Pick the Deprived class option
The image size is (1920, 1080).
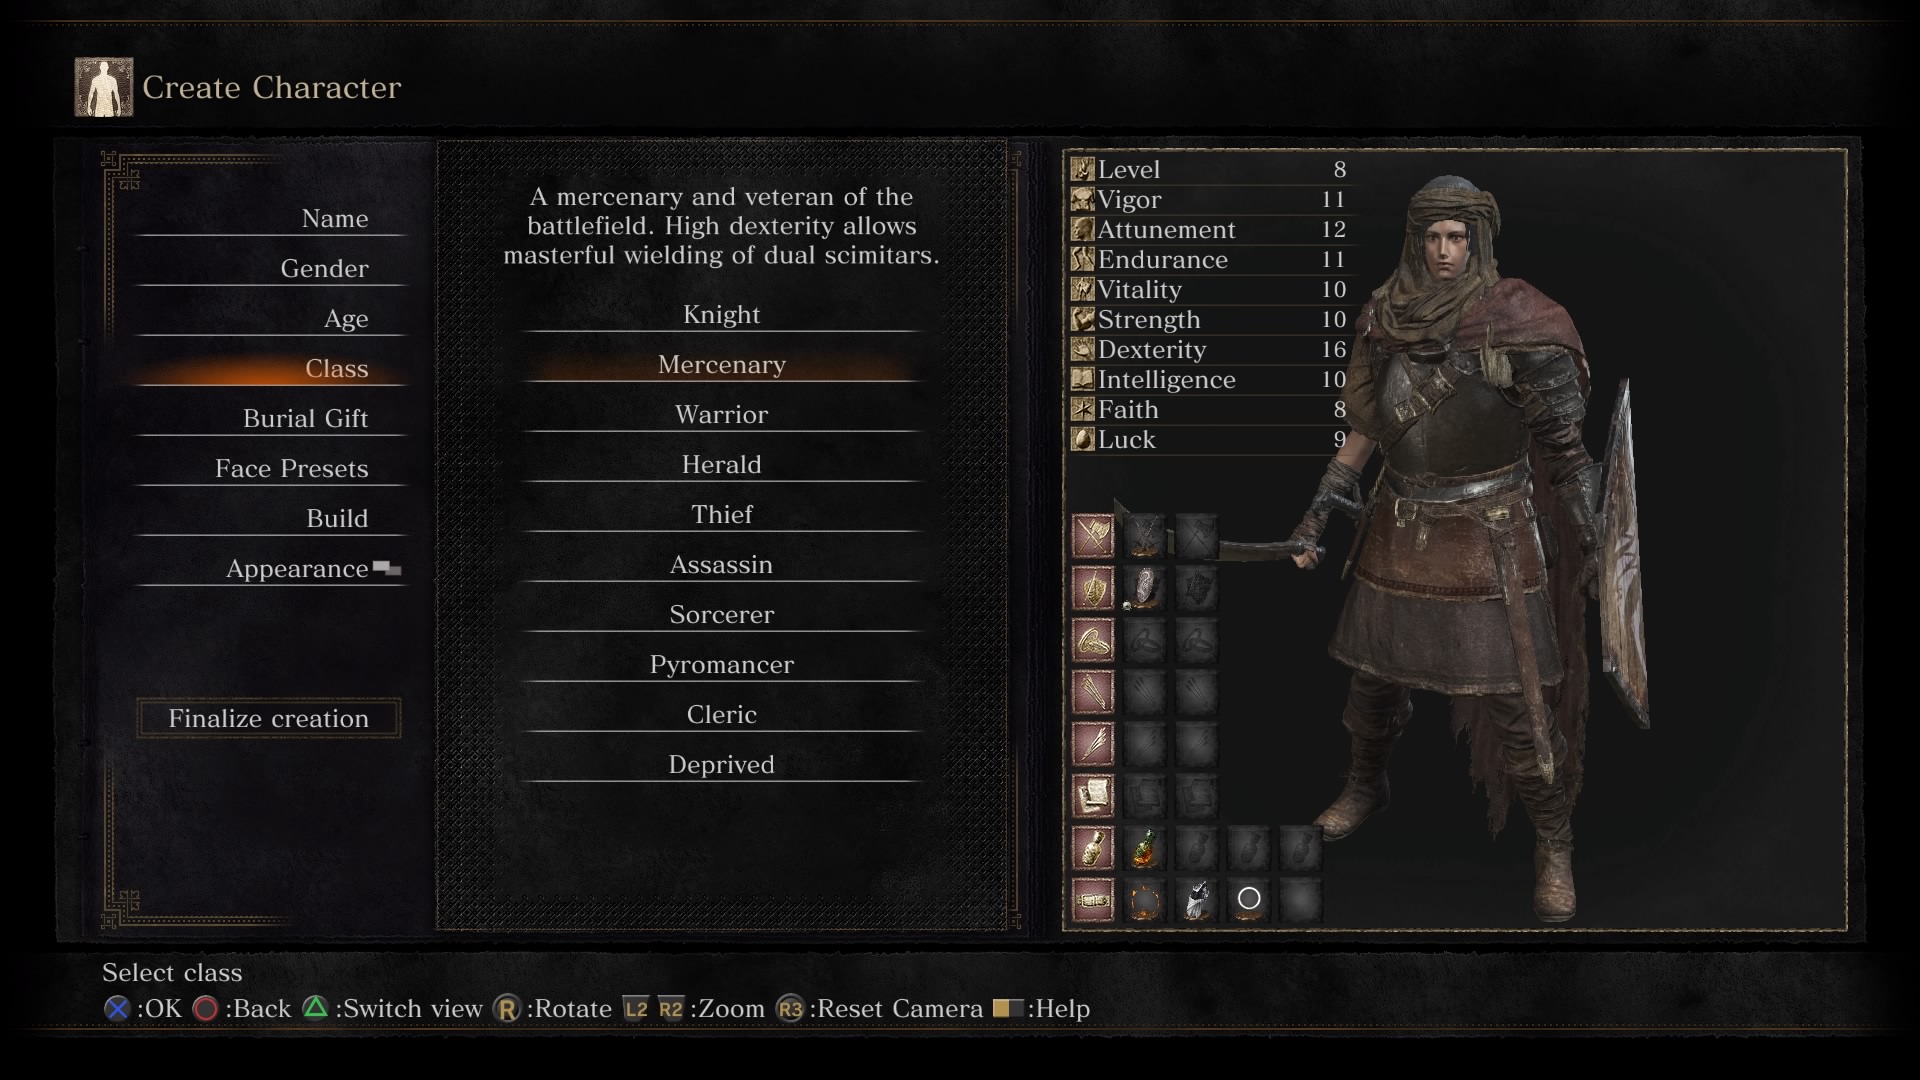pyautogui.click(x=721, y=765)
